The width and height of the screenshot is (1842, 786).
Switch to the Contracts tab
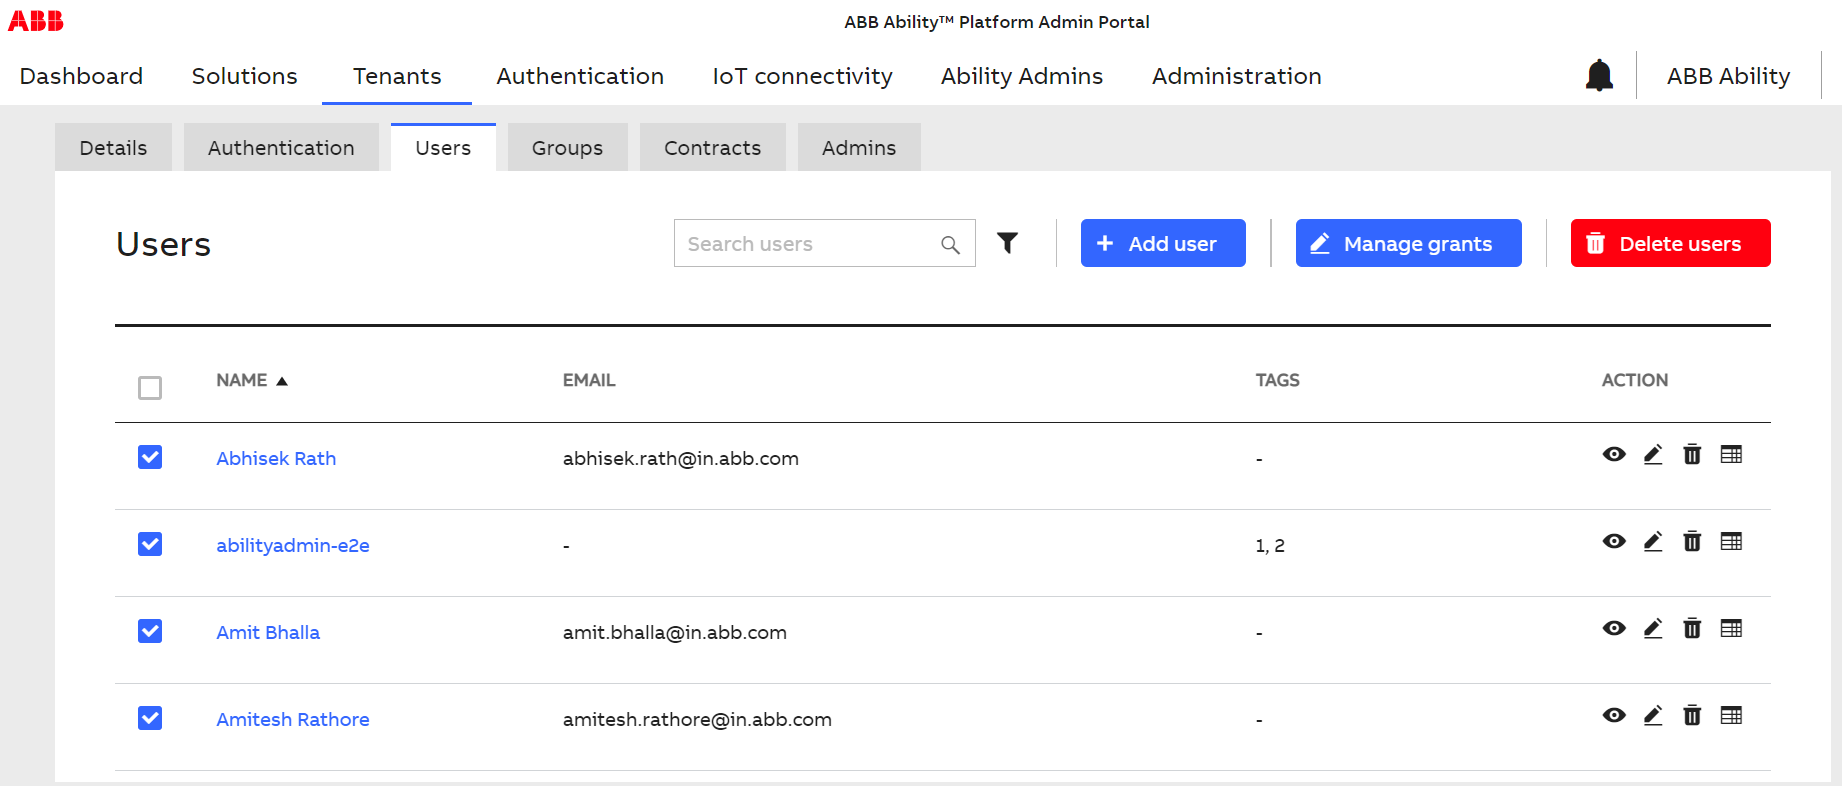(x=712, y=147)
